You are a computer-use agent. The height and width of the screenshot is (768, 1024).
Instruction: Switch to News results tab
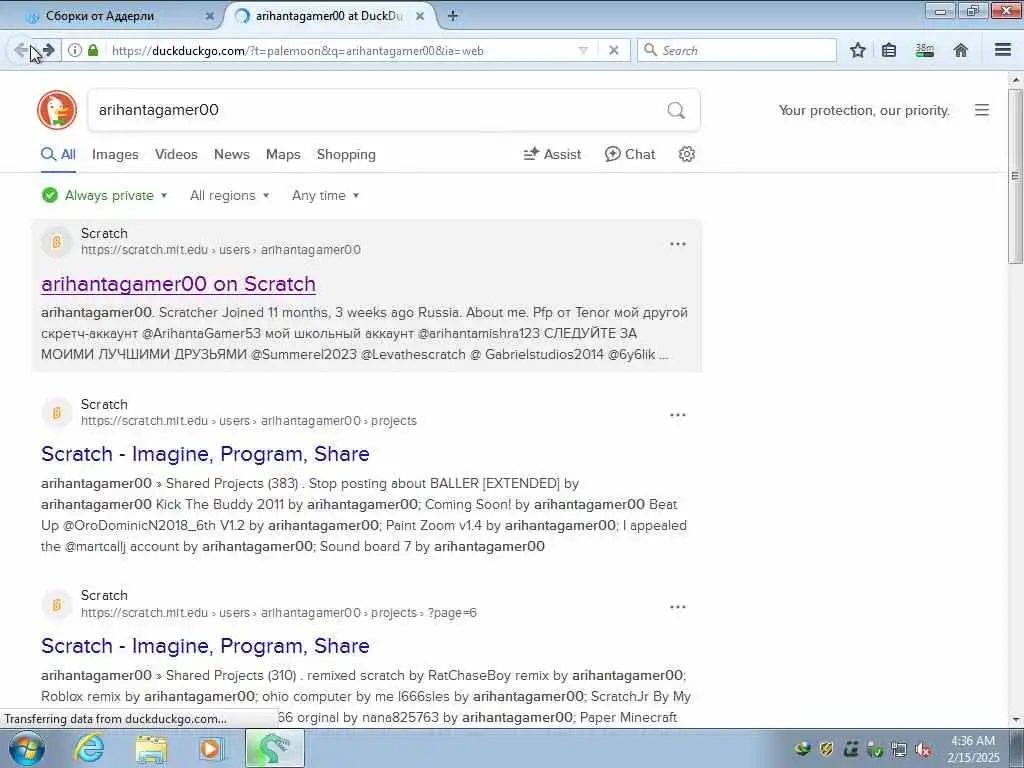pos(232,155)
